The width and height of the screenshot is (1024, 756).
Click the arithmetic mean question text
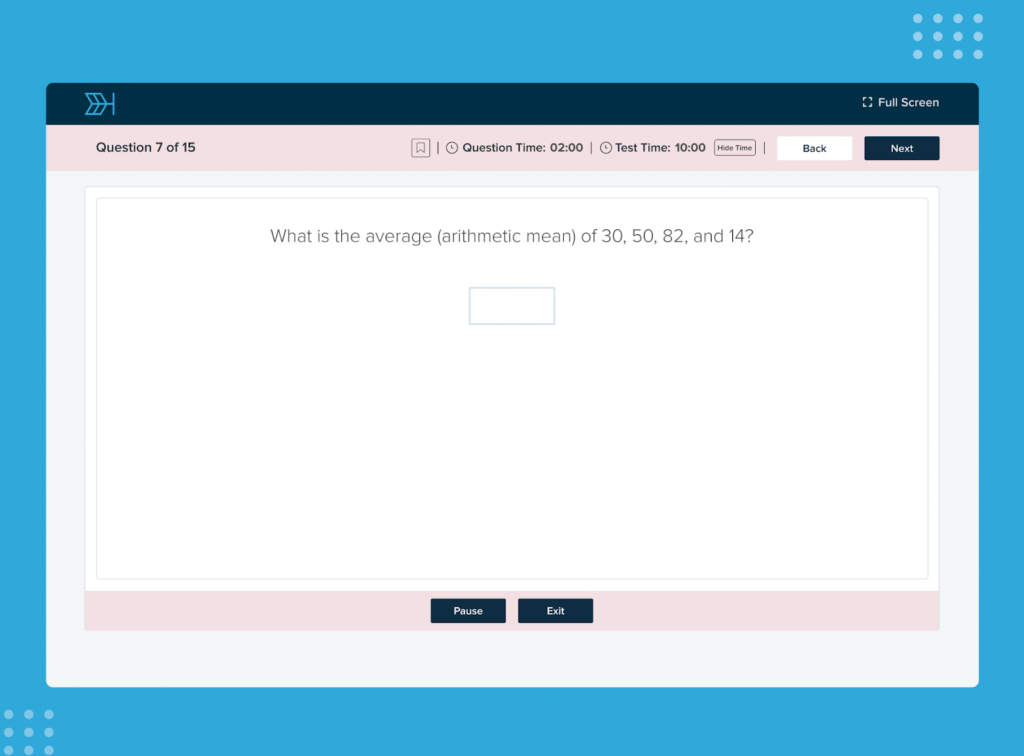512,236
